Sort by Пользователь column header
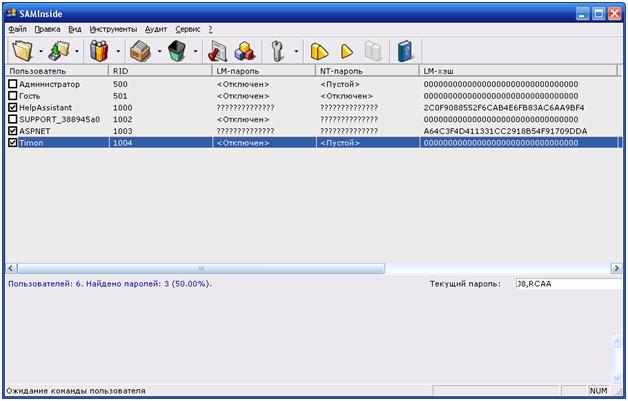 pos(57,71)
